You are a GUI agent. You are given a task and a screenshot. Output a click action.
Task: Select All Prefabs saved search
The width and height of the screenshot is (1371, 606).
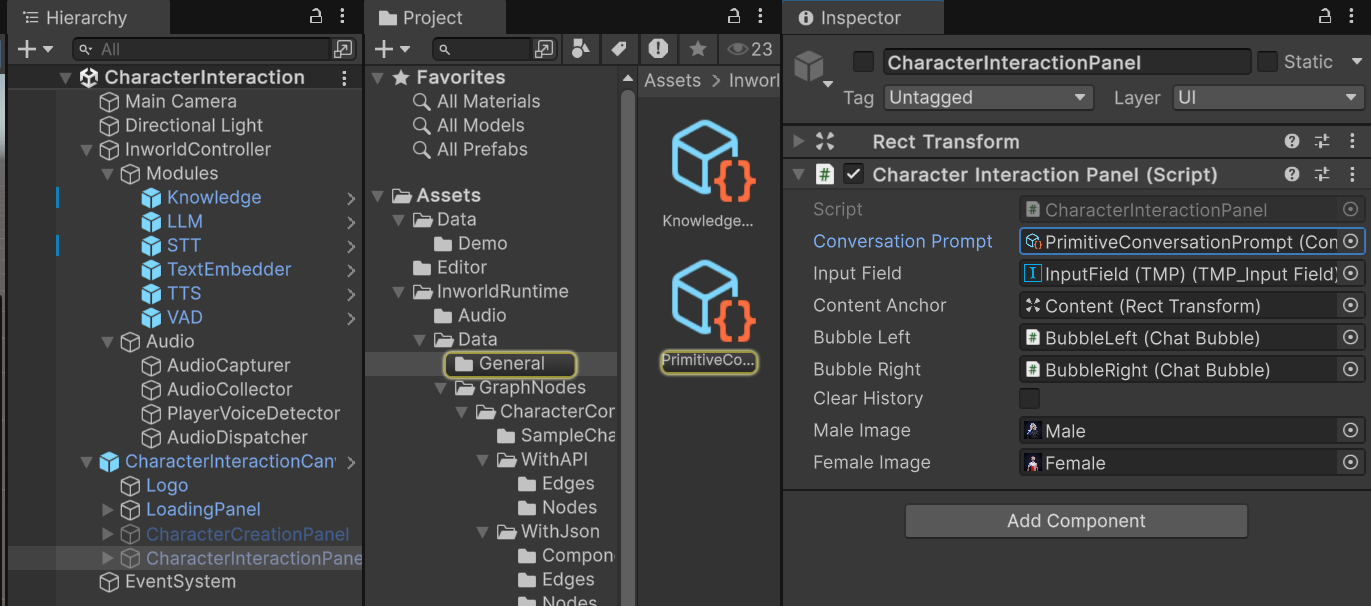point(482,149)
